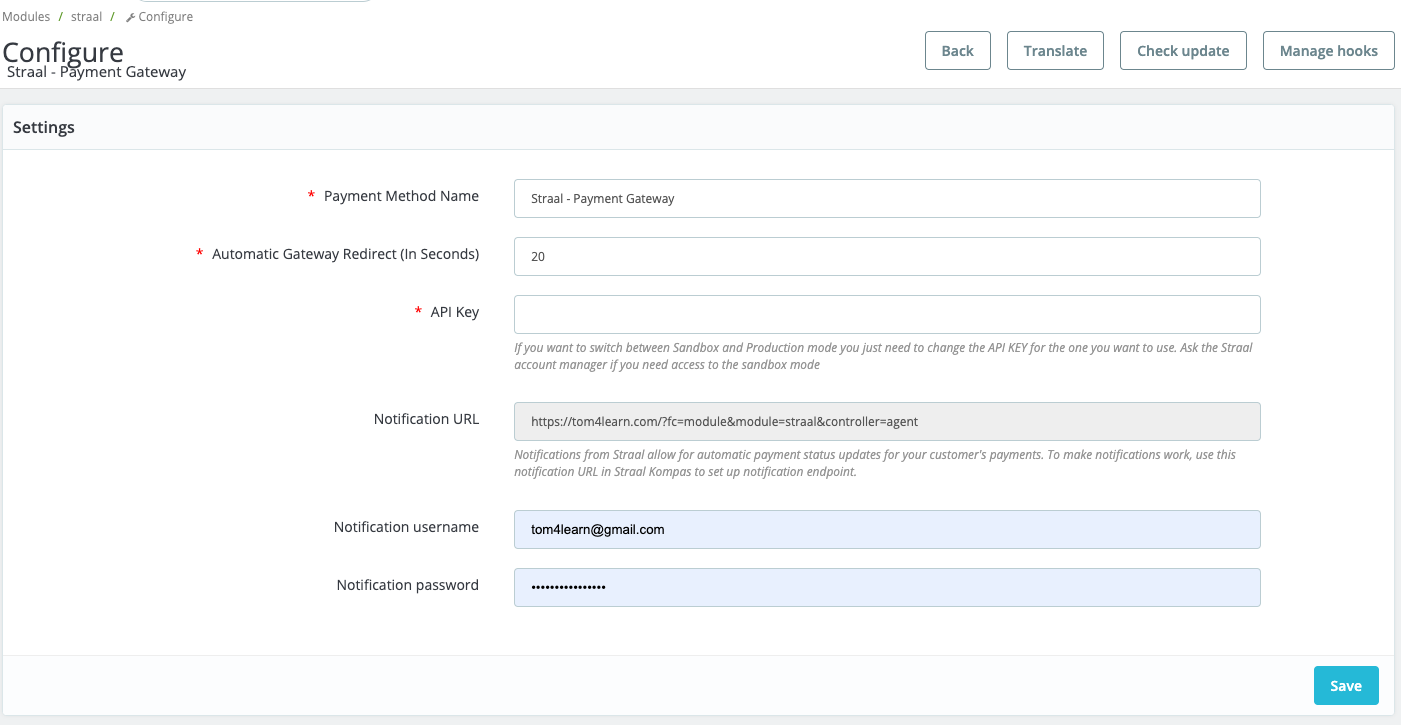Click the Payment Method Name label
This screenshot has width=1401, height=725.
click(401, 196)
